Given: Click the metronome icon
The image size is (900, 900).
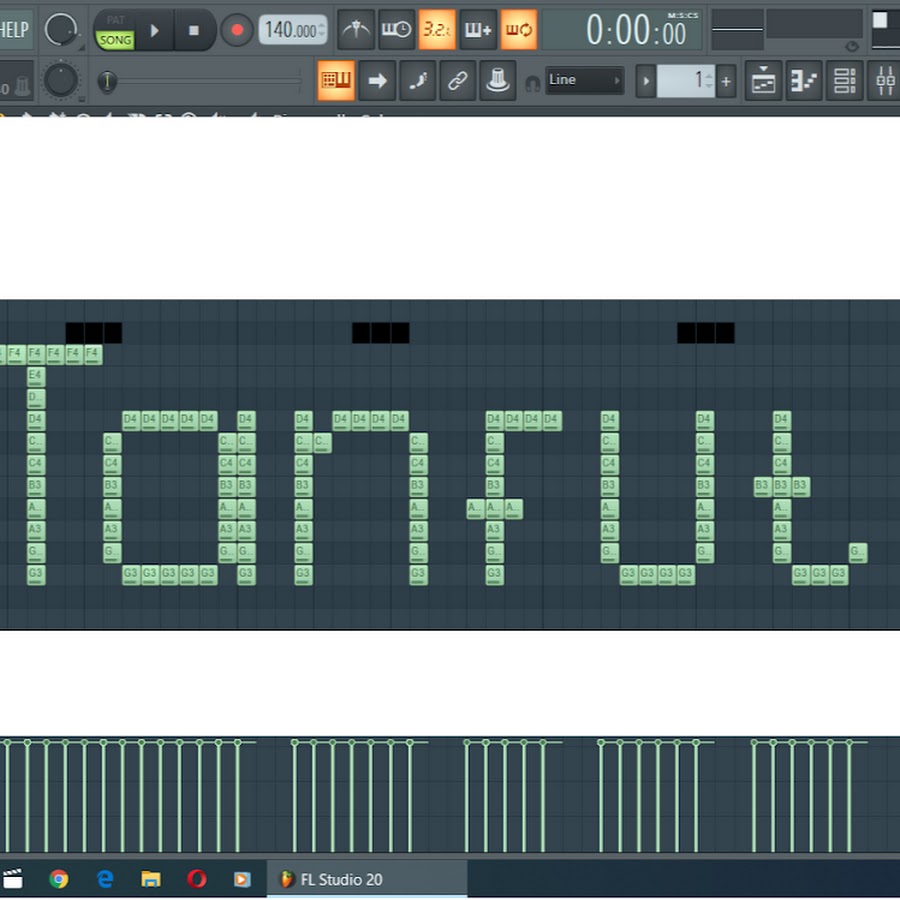Looking at the screenshot, I should pyautogui.click(x=356, y=30).
